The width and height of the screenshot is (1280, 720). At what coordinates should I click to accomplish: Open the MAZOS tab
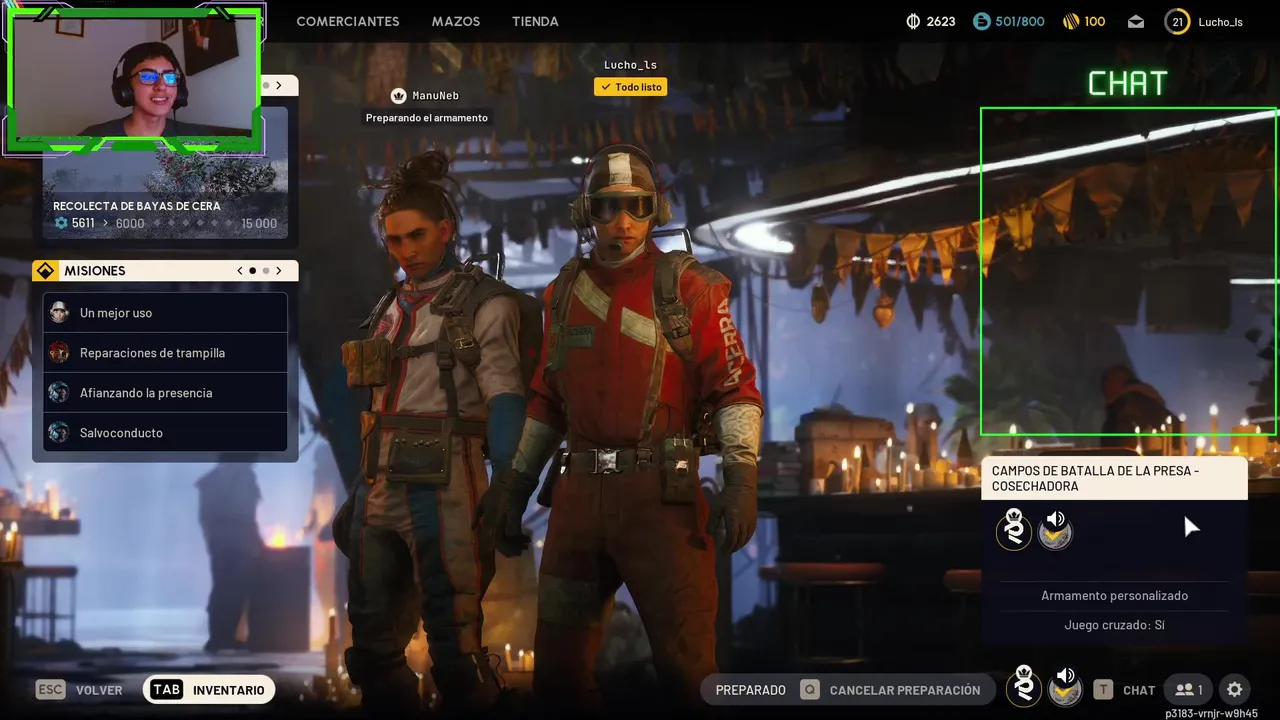click(x=456, y=21)
